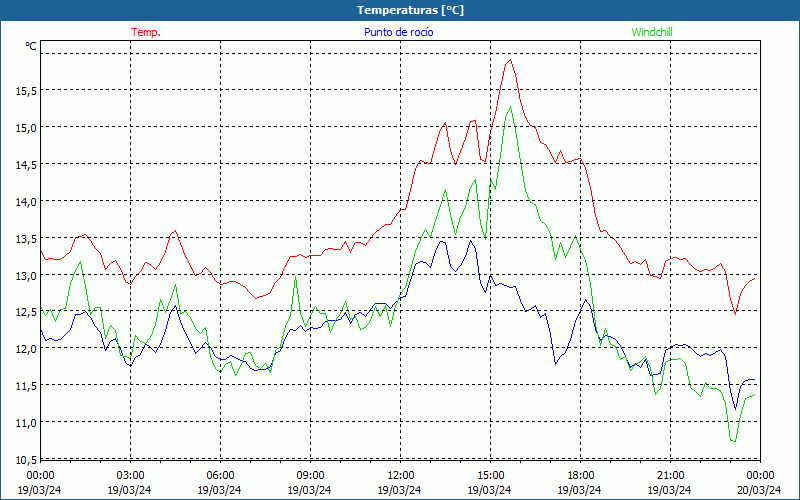Click the 14,5 y-axis value
Screen dimensions: 800x500
tap(27, 165)
